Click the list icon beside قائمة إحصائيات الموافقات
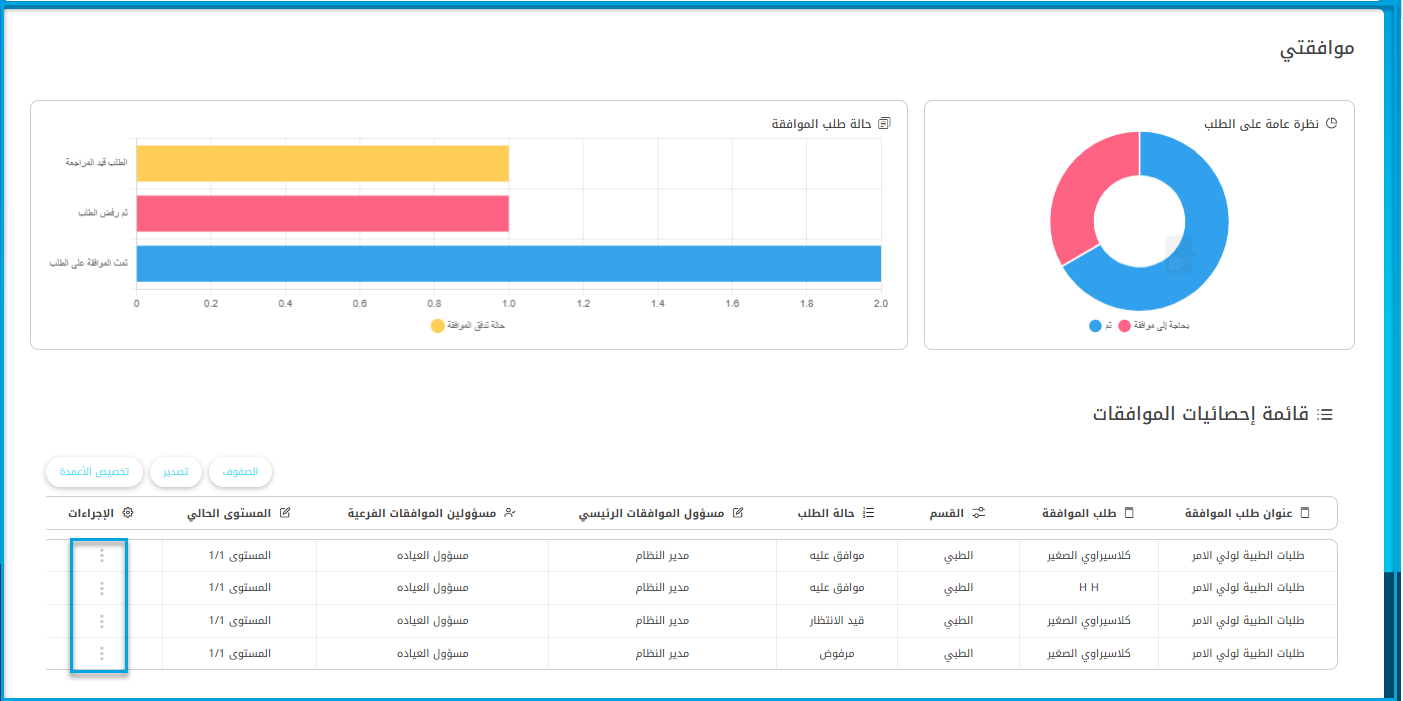Viewport: 1403px width, 701px height. tap(1326, 414)
